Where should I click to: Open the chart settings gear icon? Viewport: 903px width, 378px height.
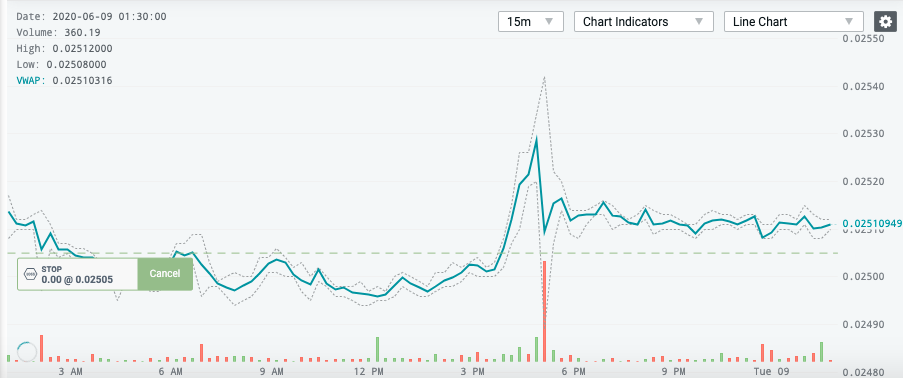coord(885,22)
